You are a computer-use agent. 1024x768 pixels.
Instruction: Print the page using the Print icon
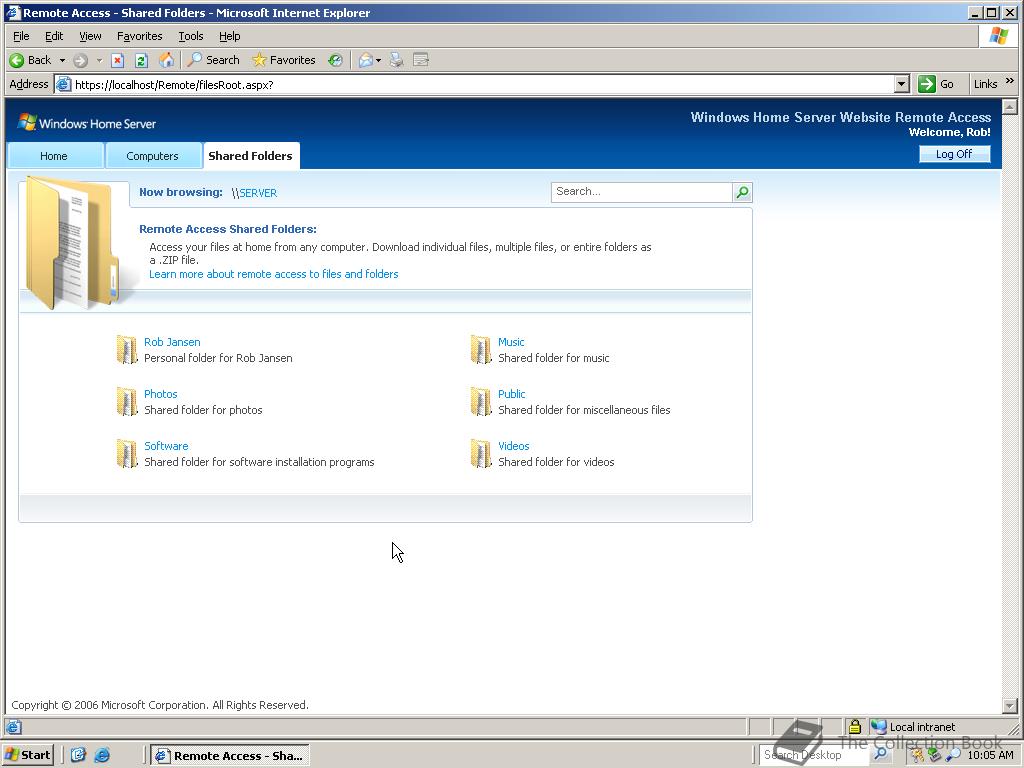[396, 60]
